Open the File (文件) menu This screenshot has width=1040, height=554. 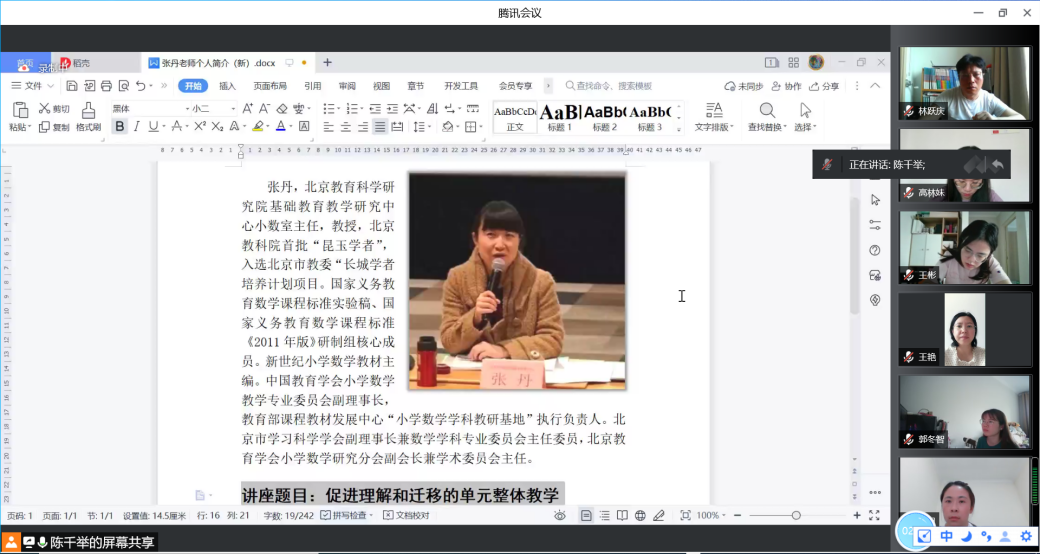pyautogui.click(x=32, y=86)
